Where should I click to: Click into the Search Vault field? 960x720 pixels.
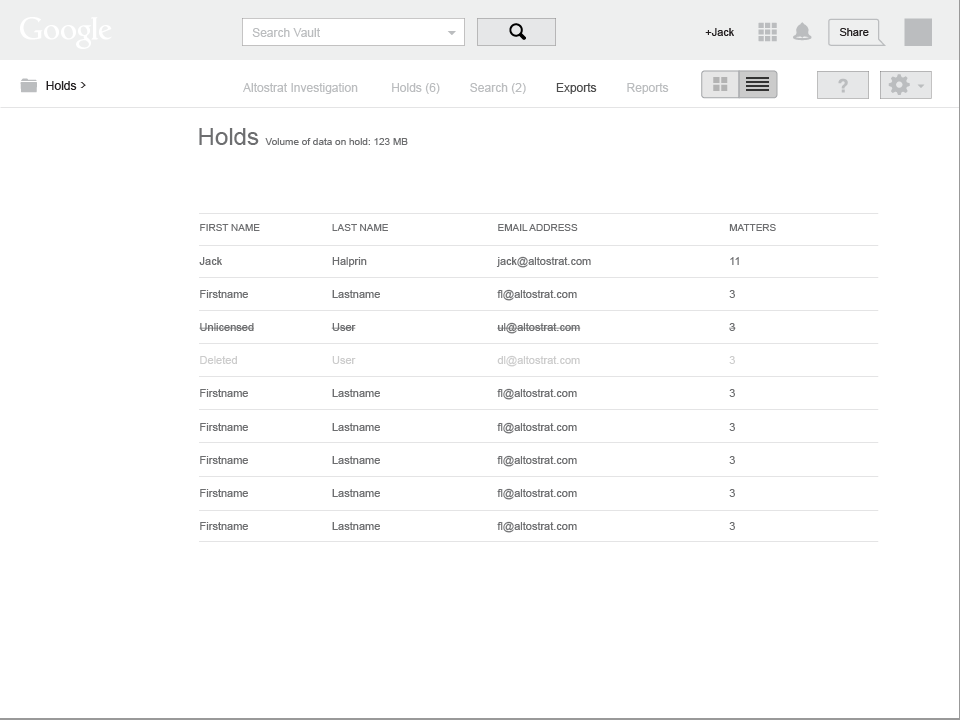tap(353, 32)
